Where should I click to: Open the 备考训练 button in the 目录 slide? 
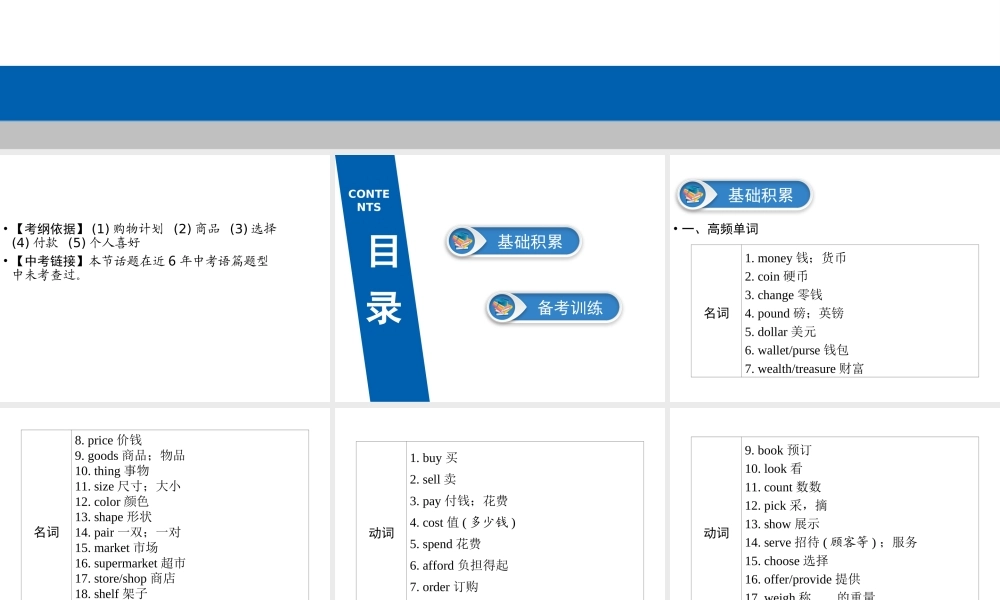554,307
